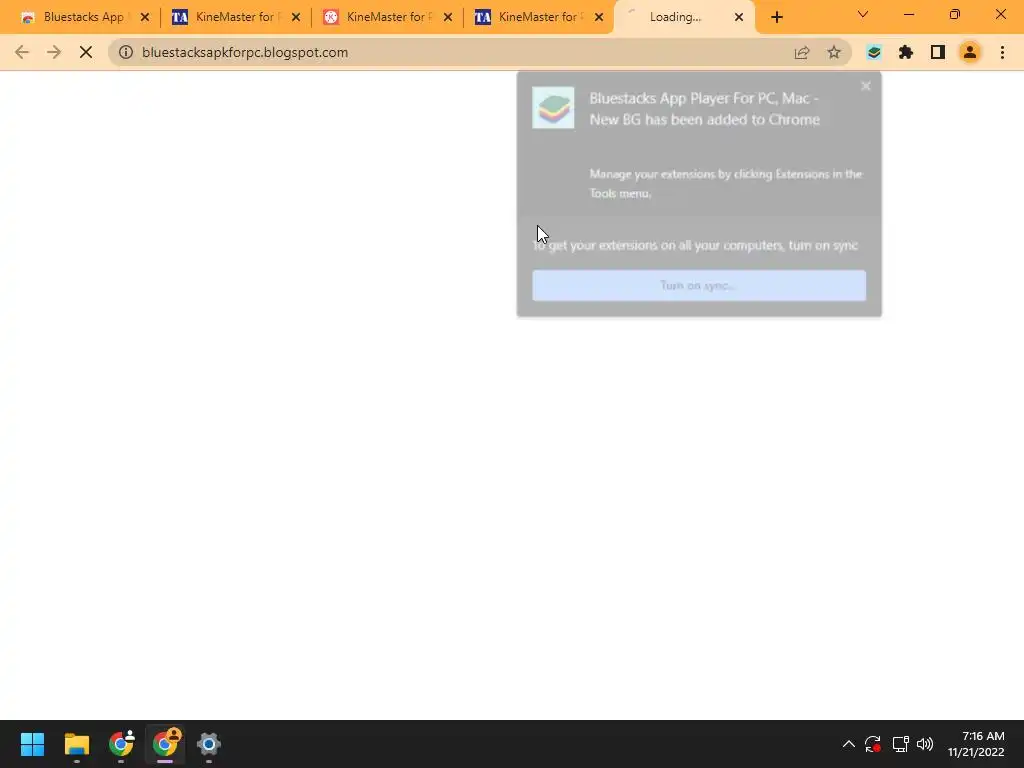Click the Turn on sync button

tap(699, 285)
